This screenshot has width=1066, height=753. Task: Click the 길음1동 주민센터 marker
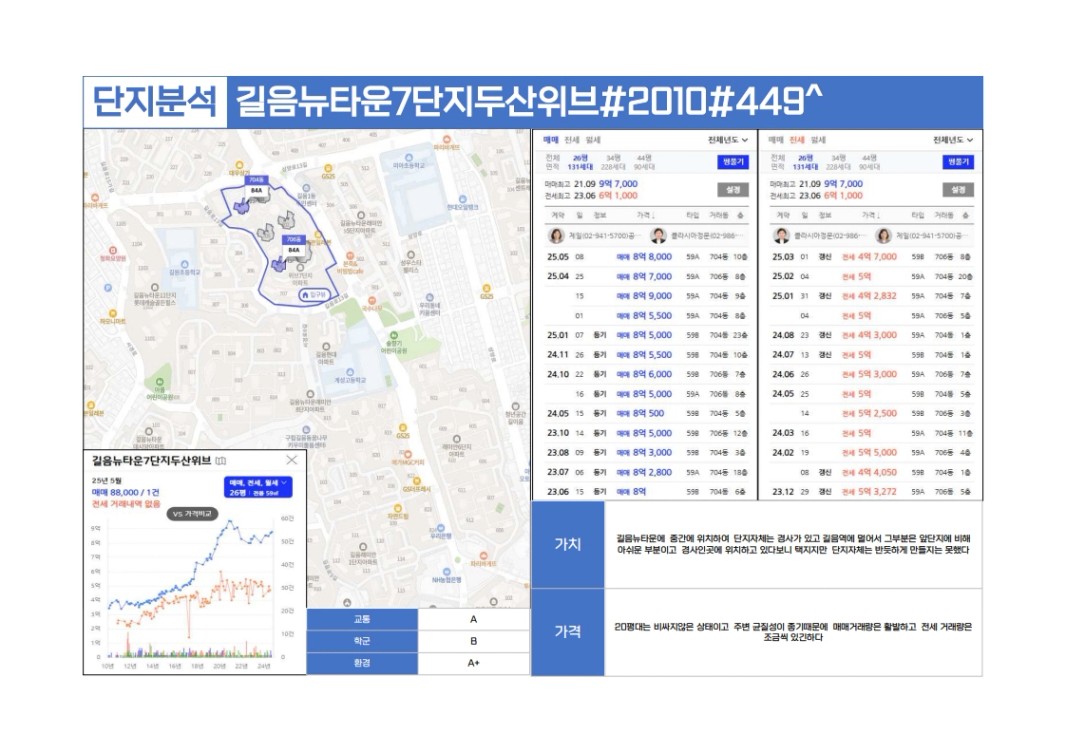tap(306, 196)
